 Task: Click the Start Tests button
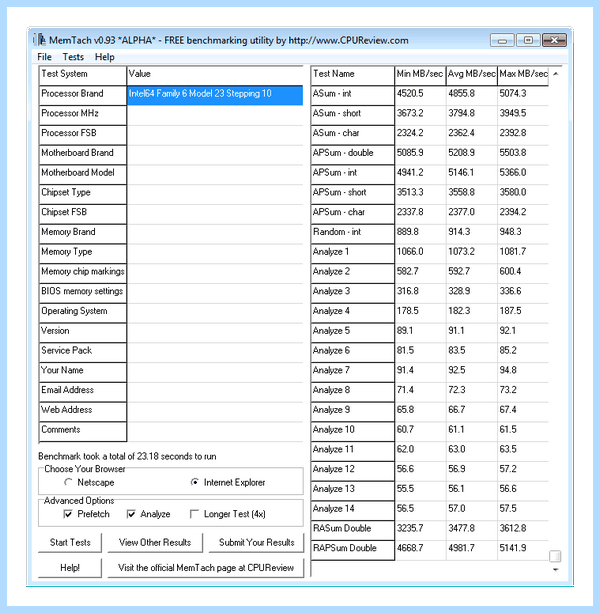point(70,543)
